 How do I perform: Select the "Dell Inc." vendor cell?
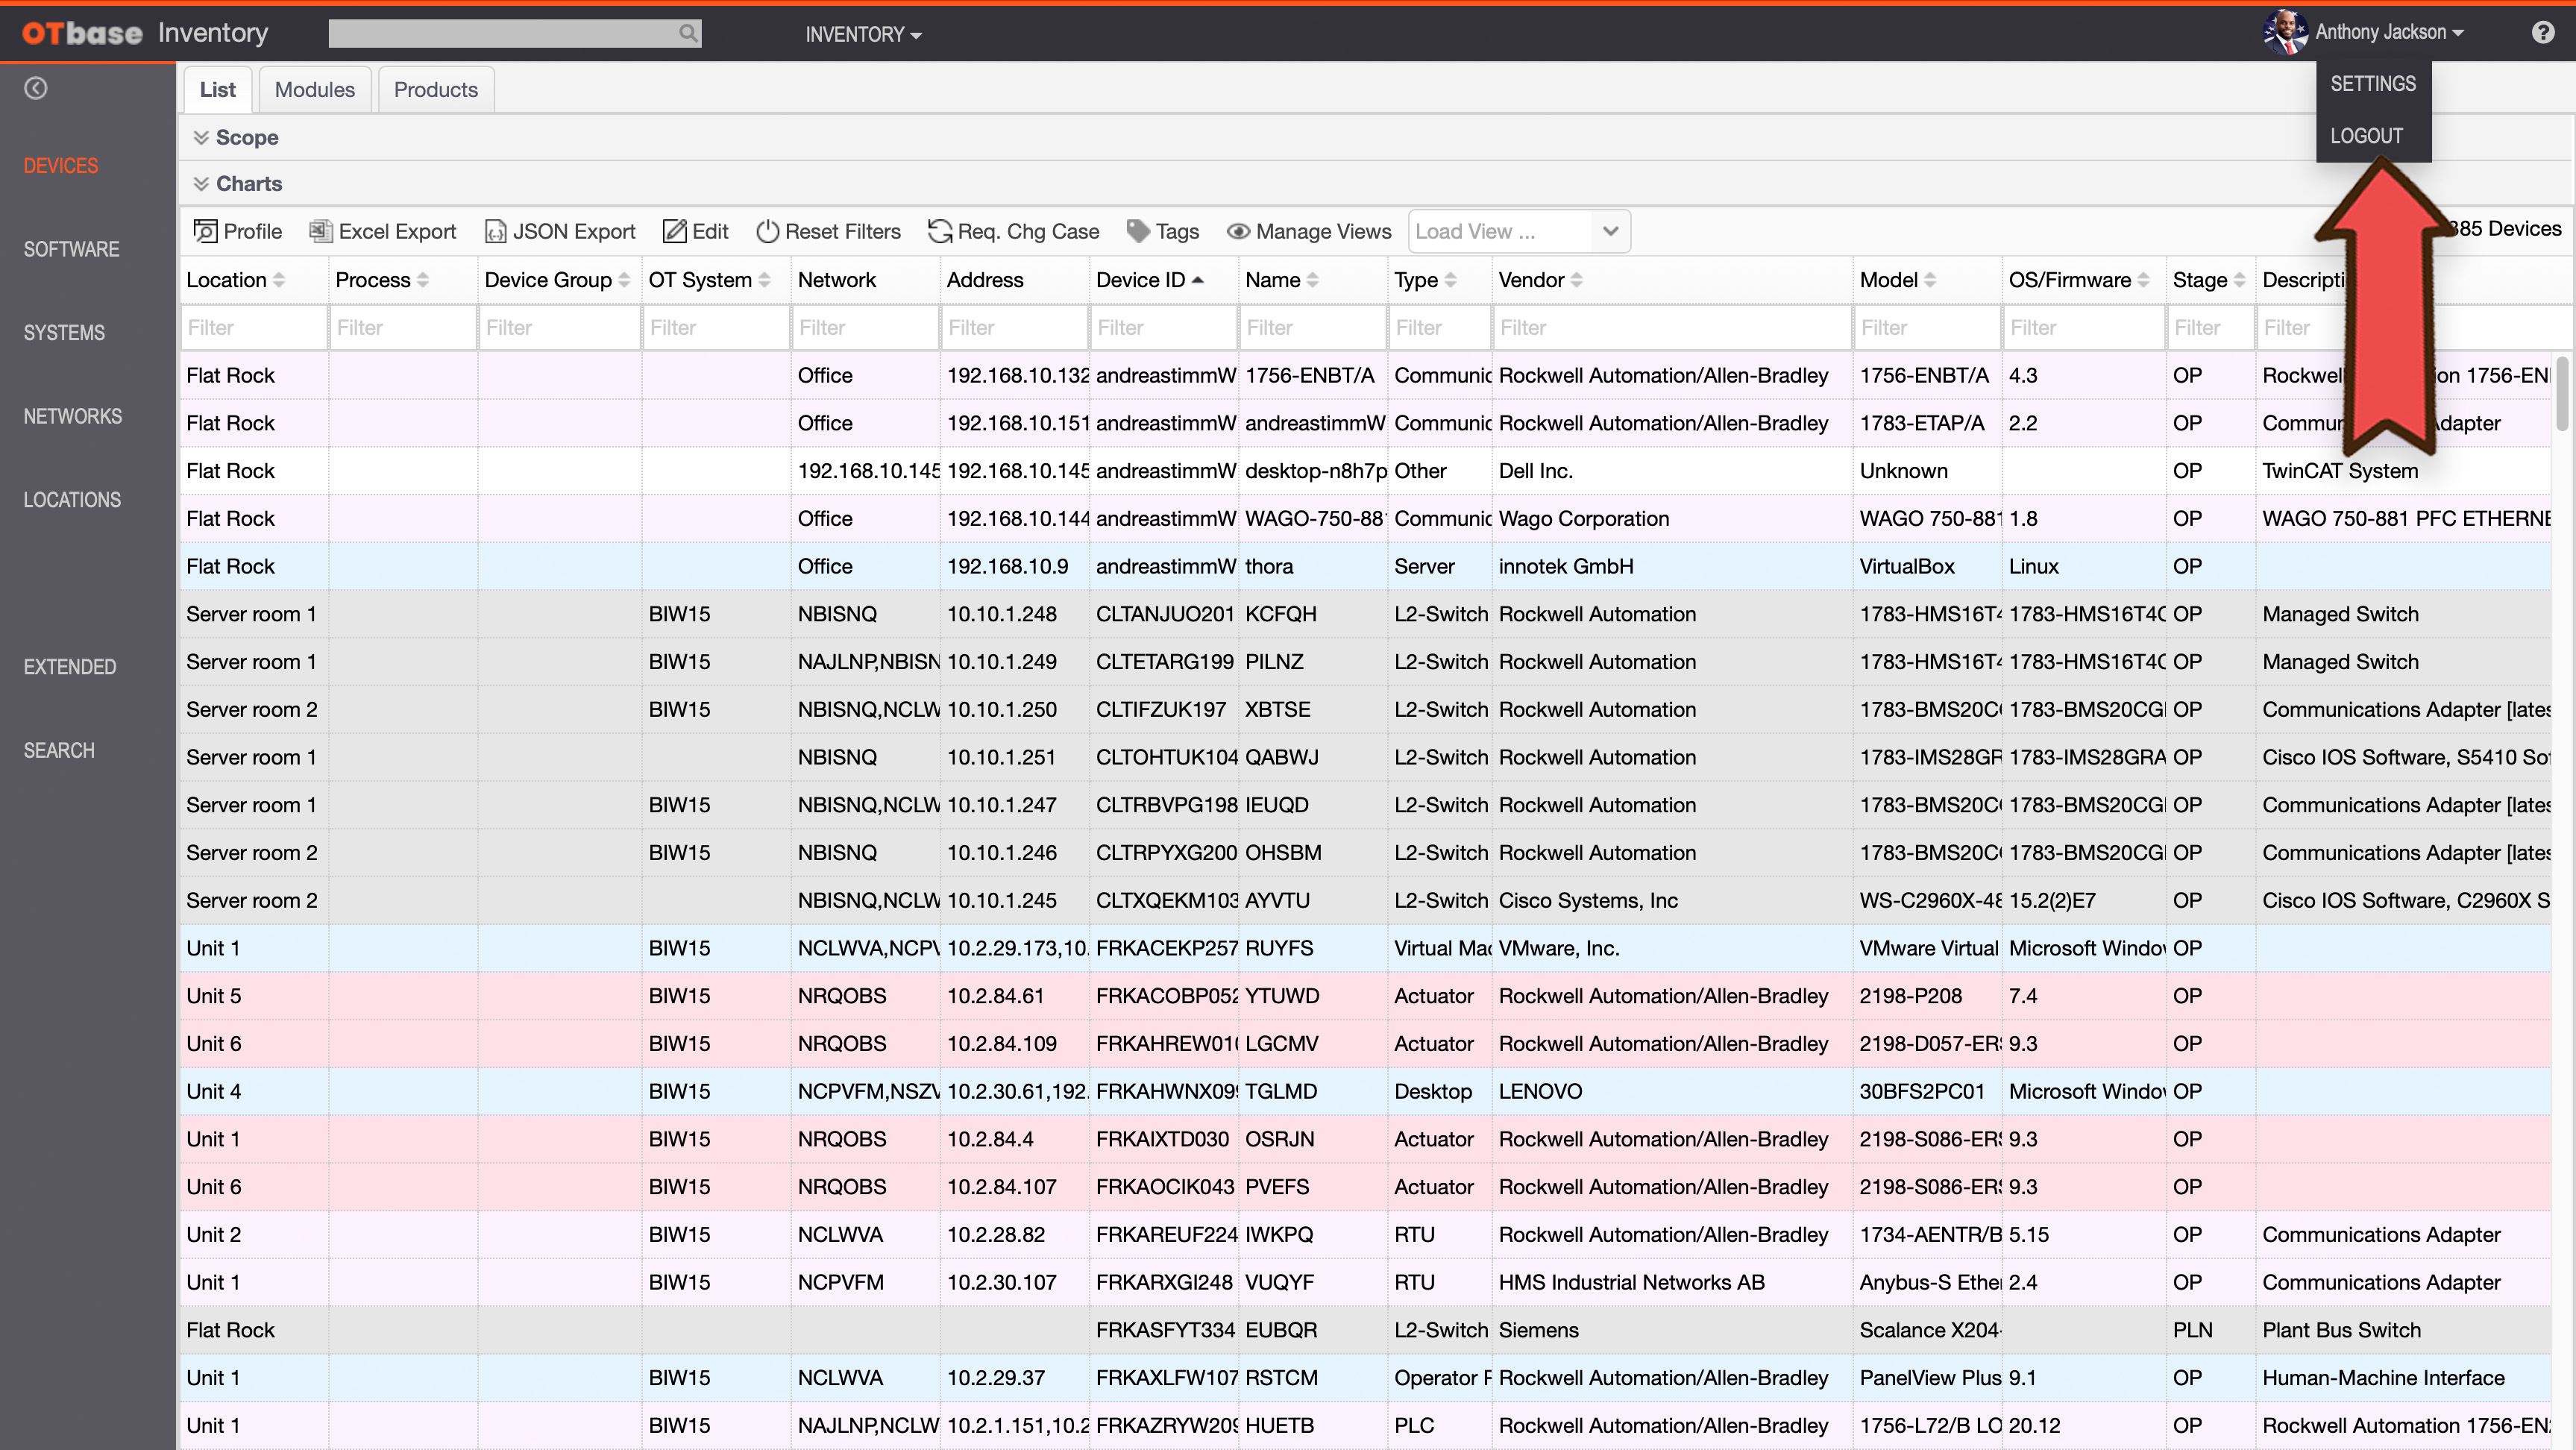(x=1671, y=471)
